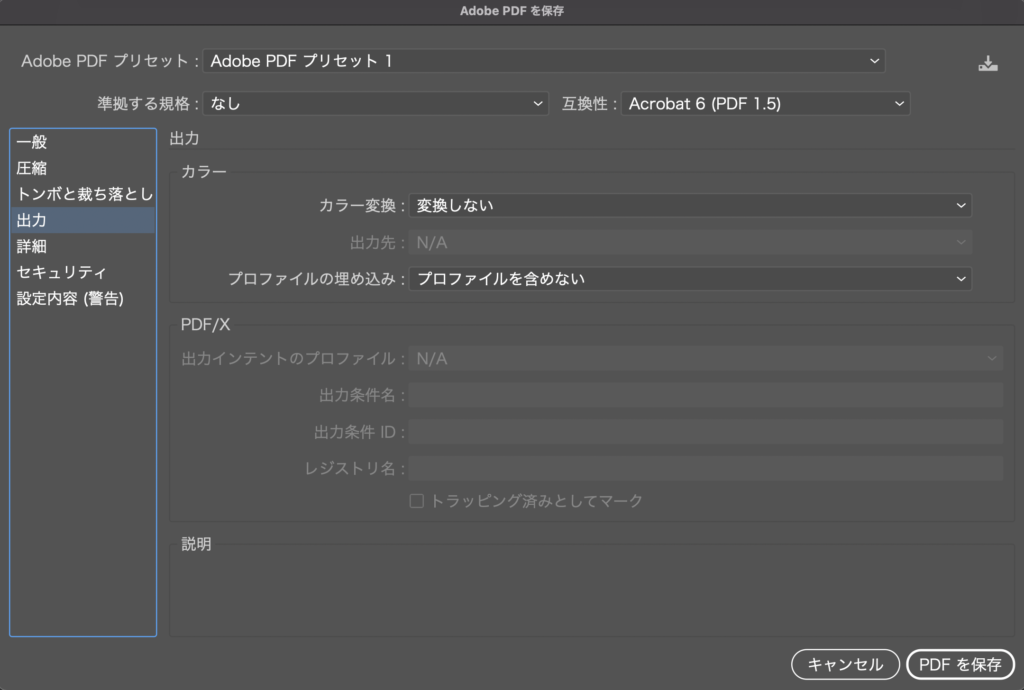Screen dimensions: 1024x690
Task: Go to the 詳細 section
Action: [32, 246]
